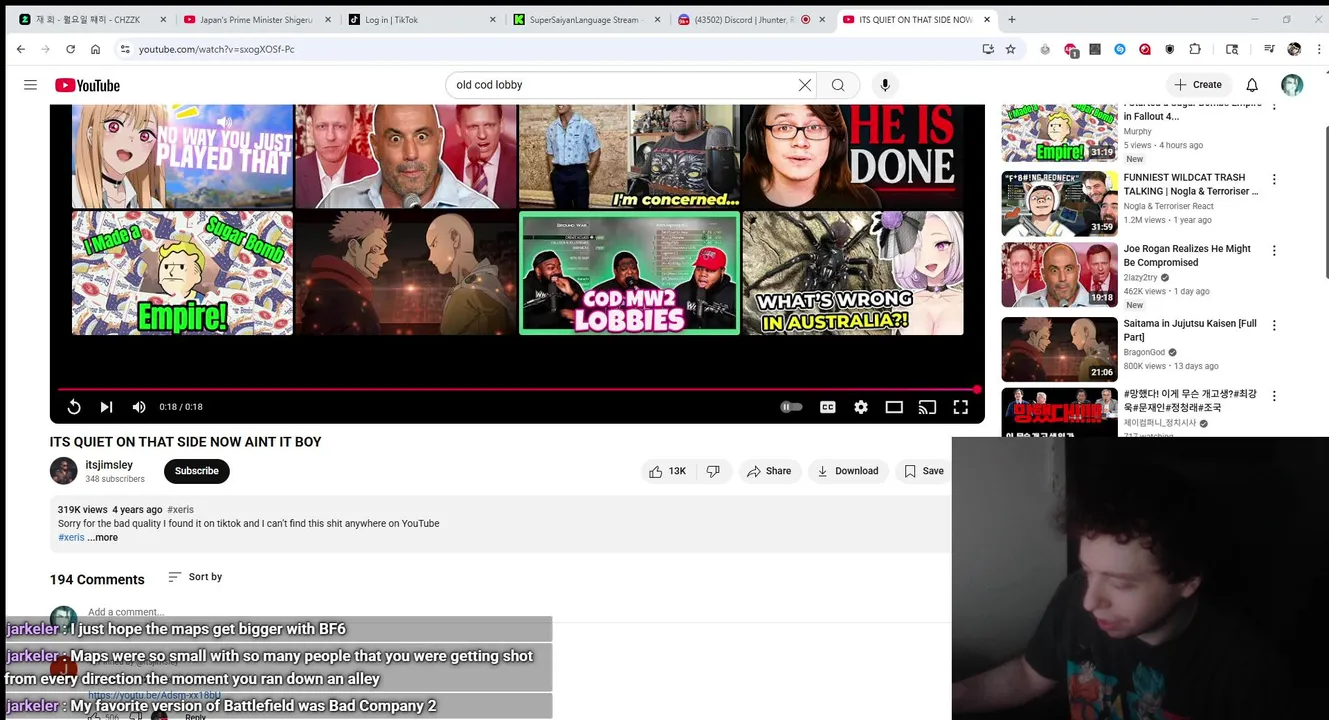Start voice search with microphone
1329x720 pixels.
click(x=885, y=85)
